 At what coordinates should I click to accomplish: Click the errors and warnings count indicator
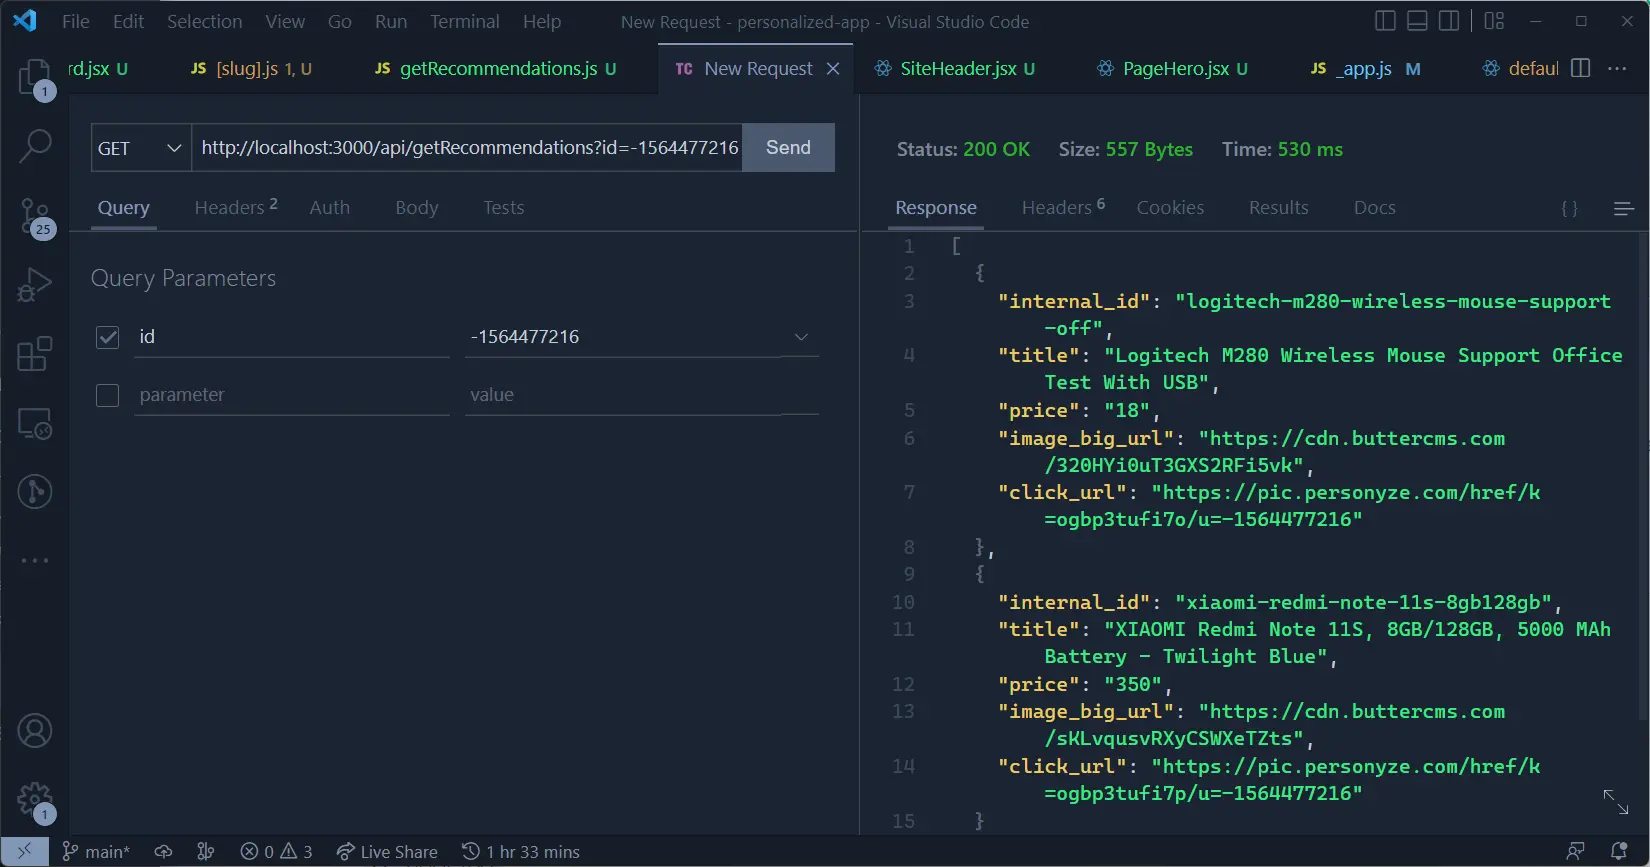click(277, 852)
